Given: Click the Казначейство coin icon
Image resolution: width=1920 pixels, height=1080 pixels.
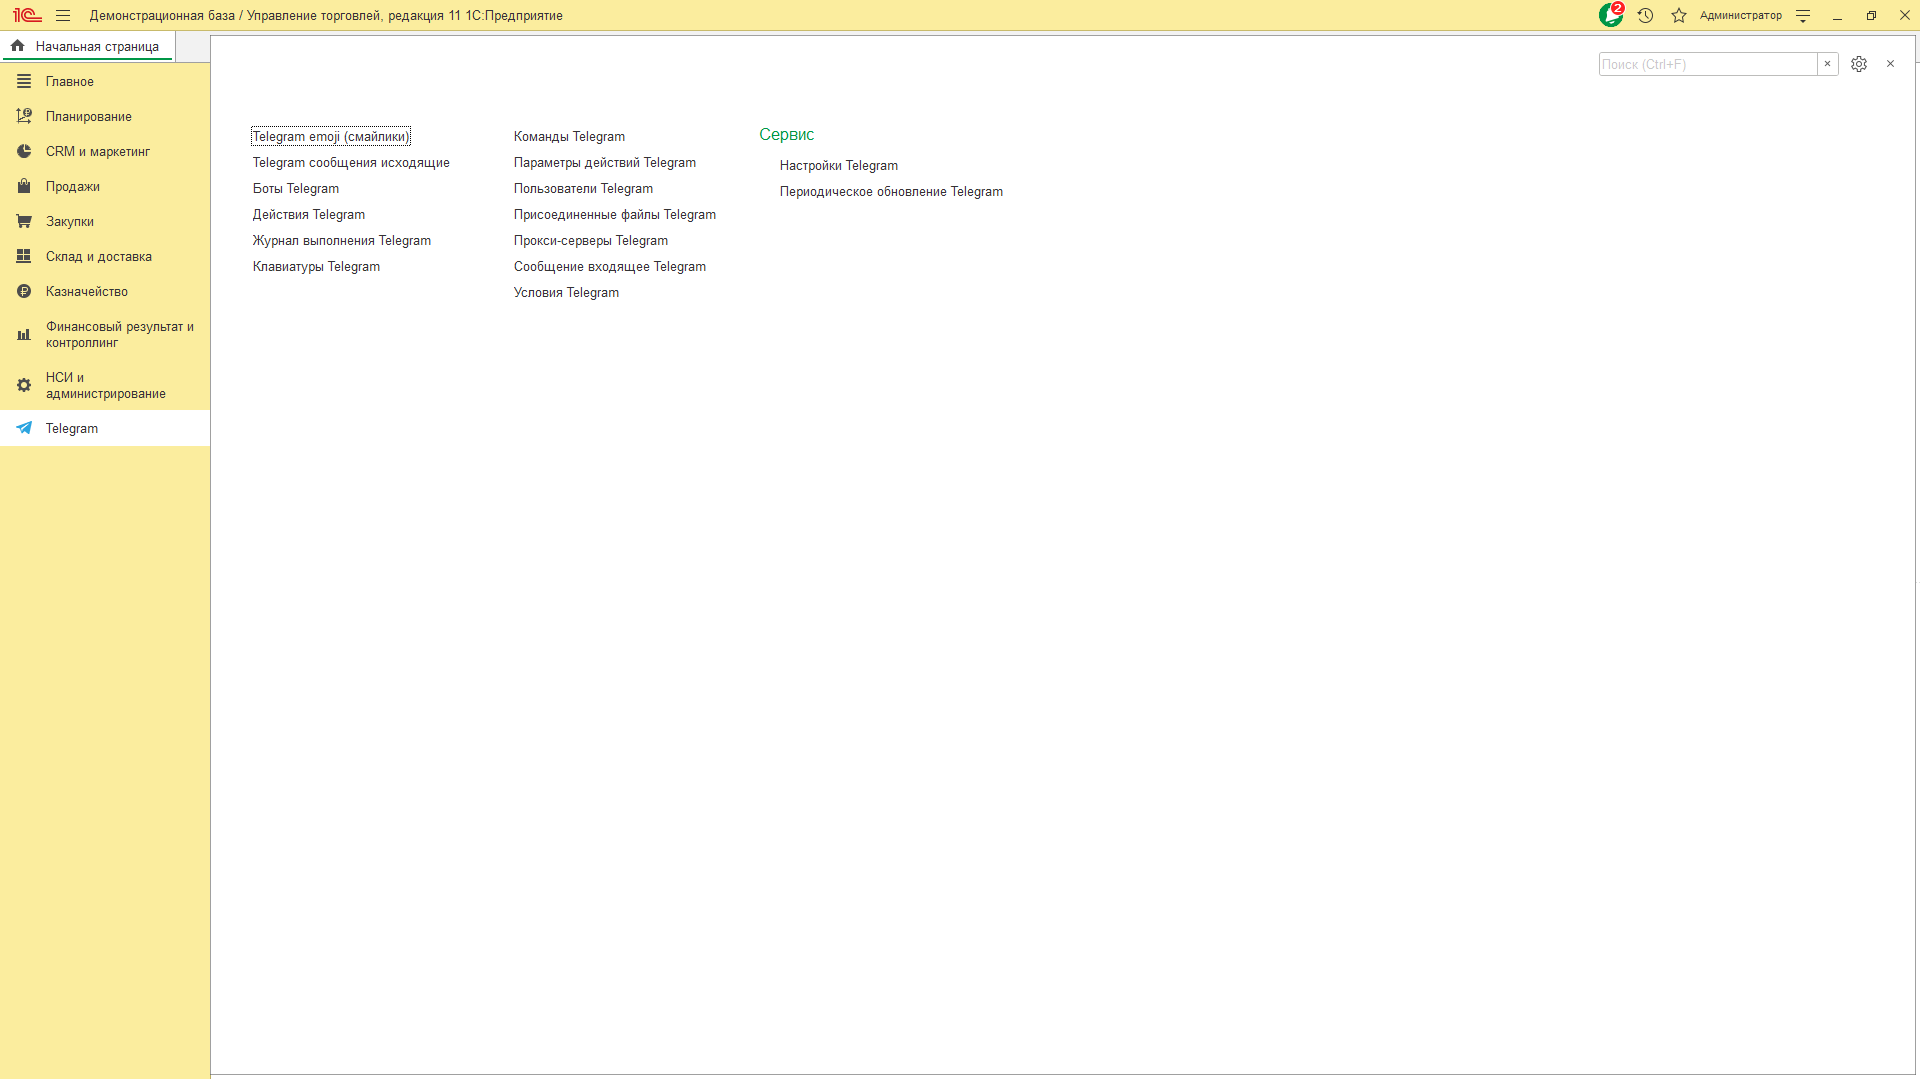Looking at the screenshot, I should [24, 291].
